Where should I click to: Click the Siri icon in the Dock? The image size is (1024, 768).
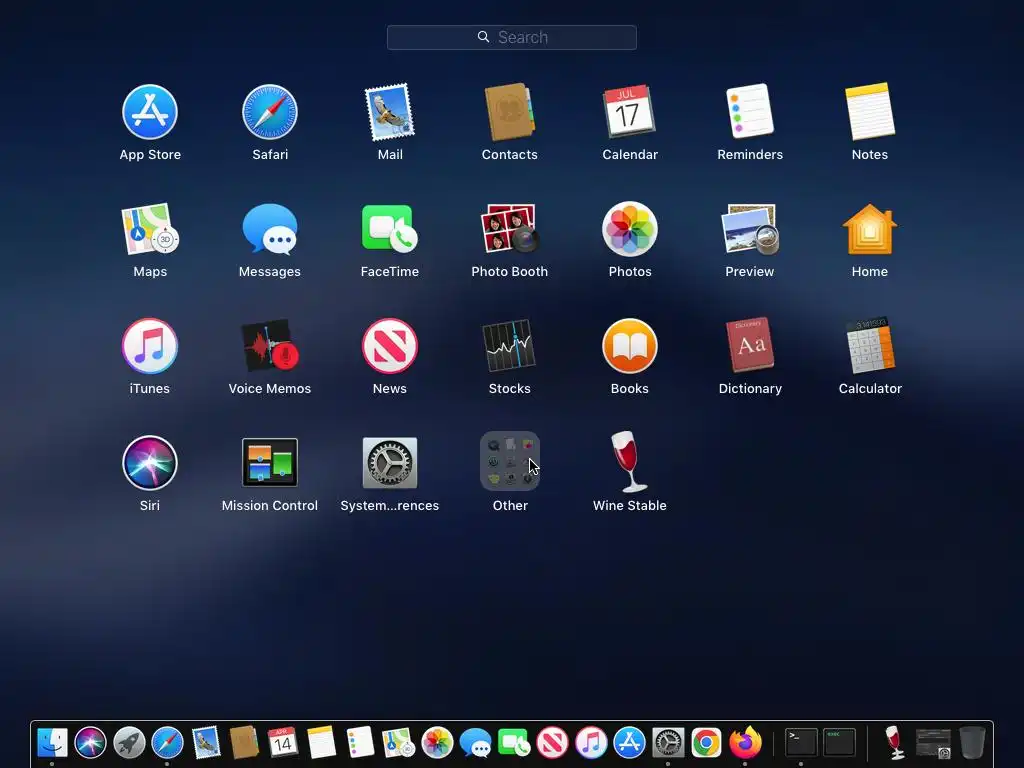[x=90, y=743]
